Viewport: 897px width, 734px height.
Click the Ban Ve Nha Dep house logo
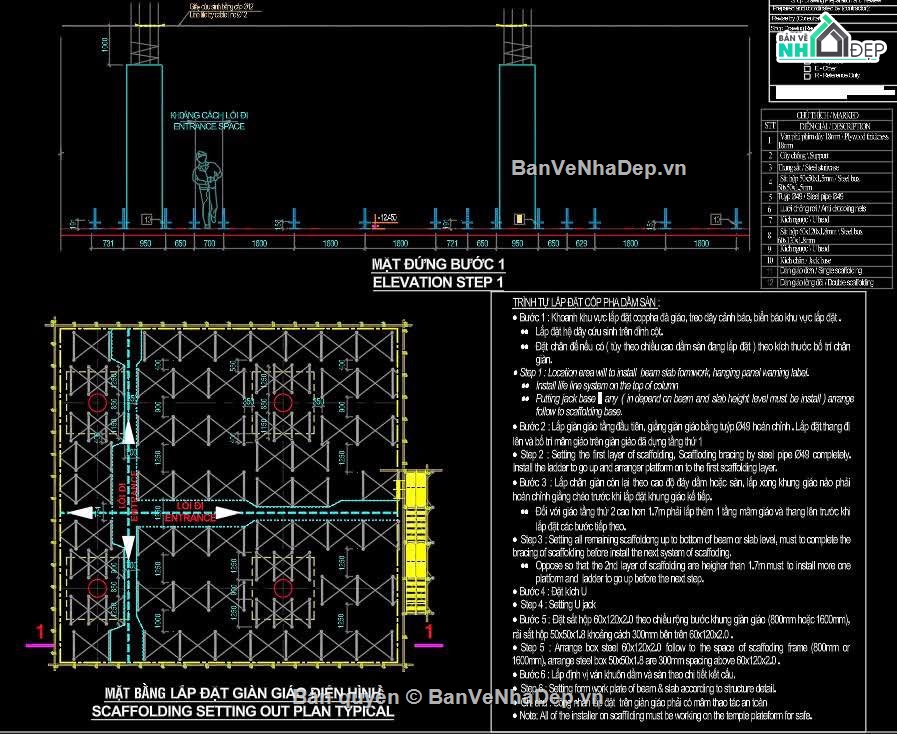pos(831,38)
